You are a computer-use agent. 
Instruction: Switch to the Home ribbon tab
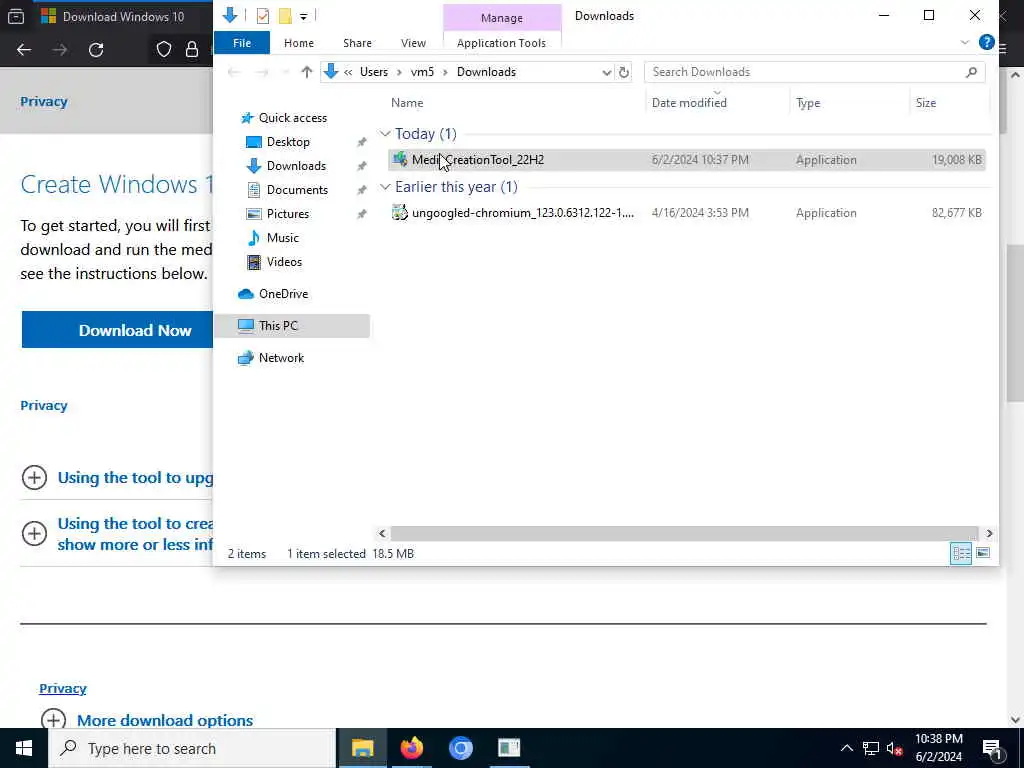pyautogui.click(x=298, y=43)
